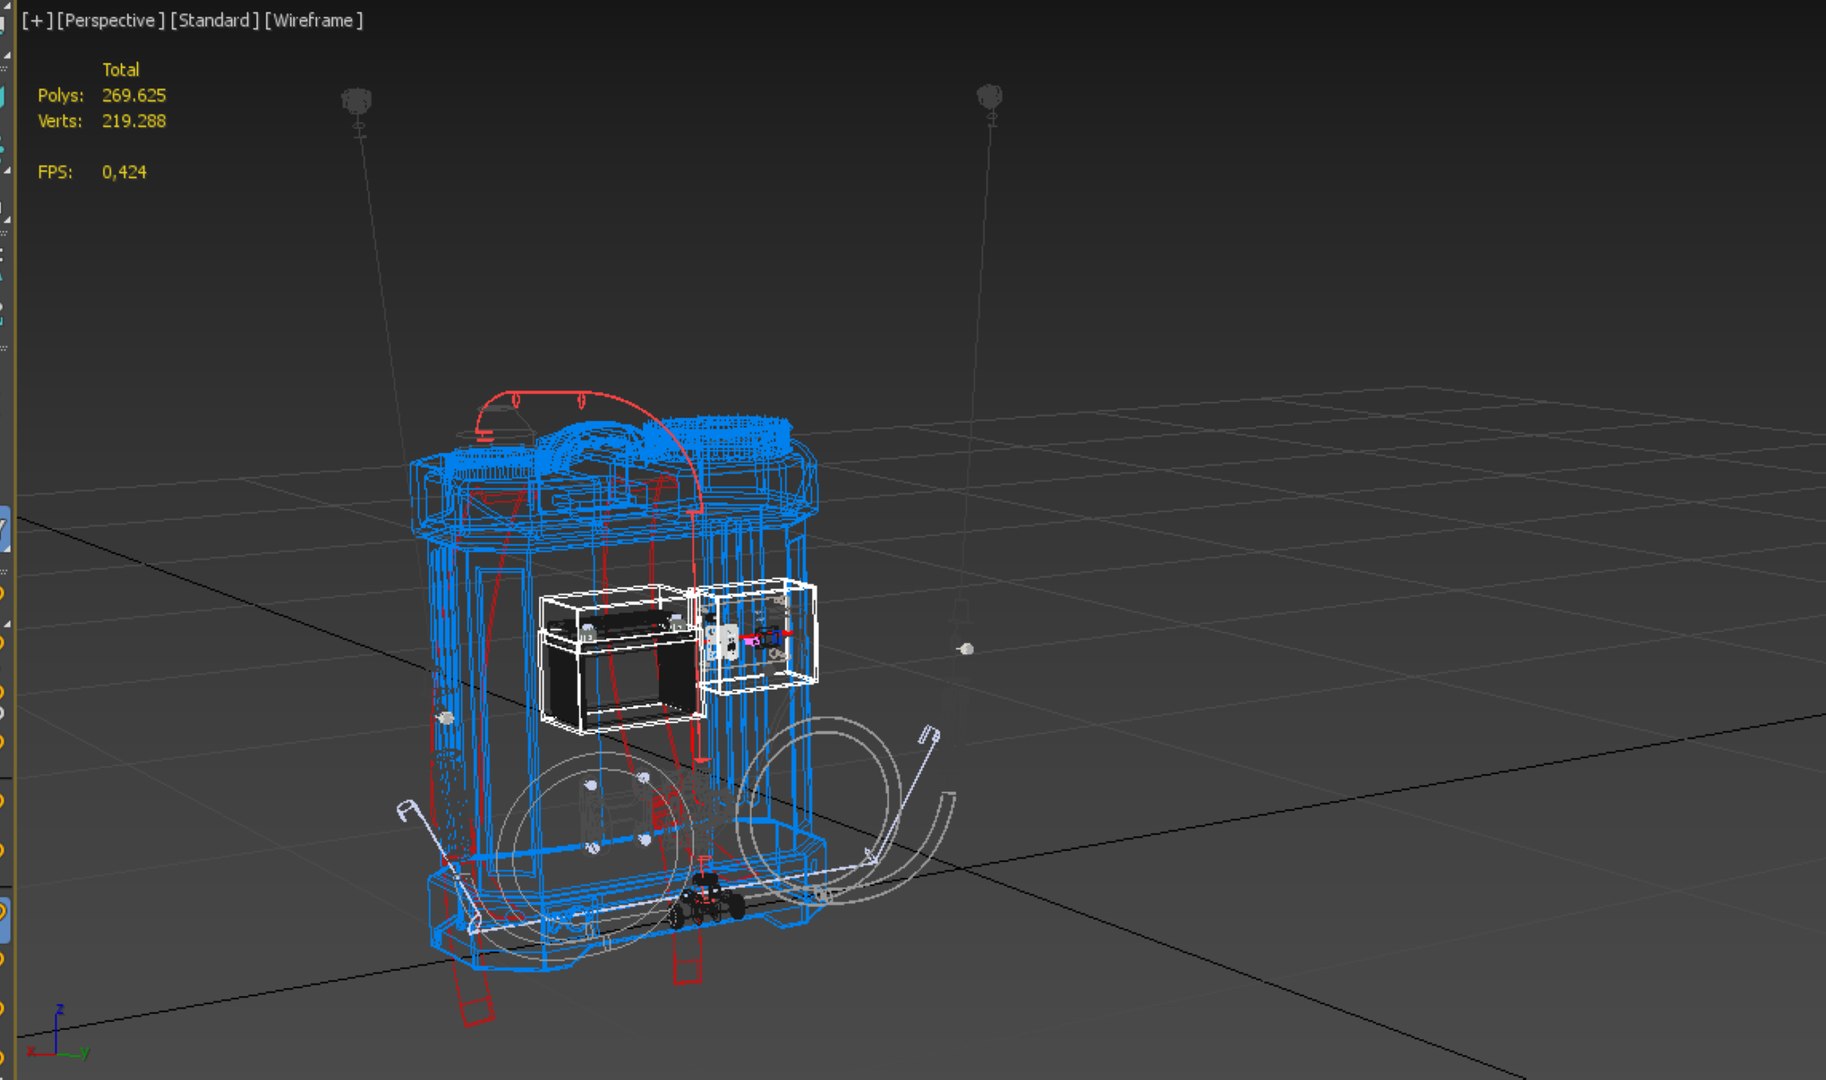
Task: Open the [Wireframe] shading mode menu
Action: (313, 20)
